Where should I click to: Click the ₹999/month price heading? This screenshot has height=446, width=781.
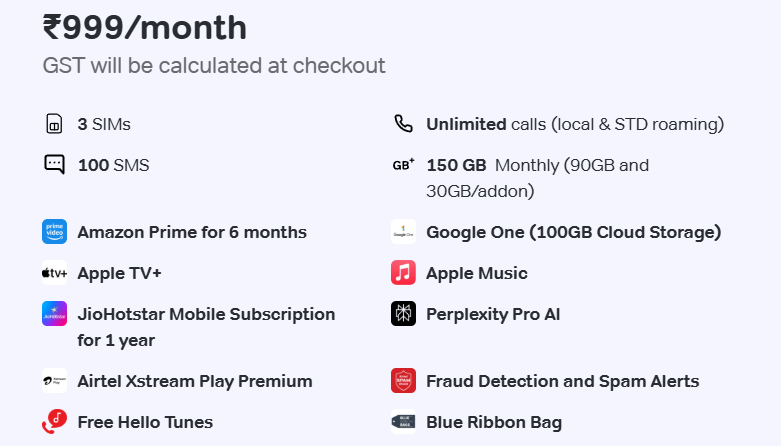145,28
